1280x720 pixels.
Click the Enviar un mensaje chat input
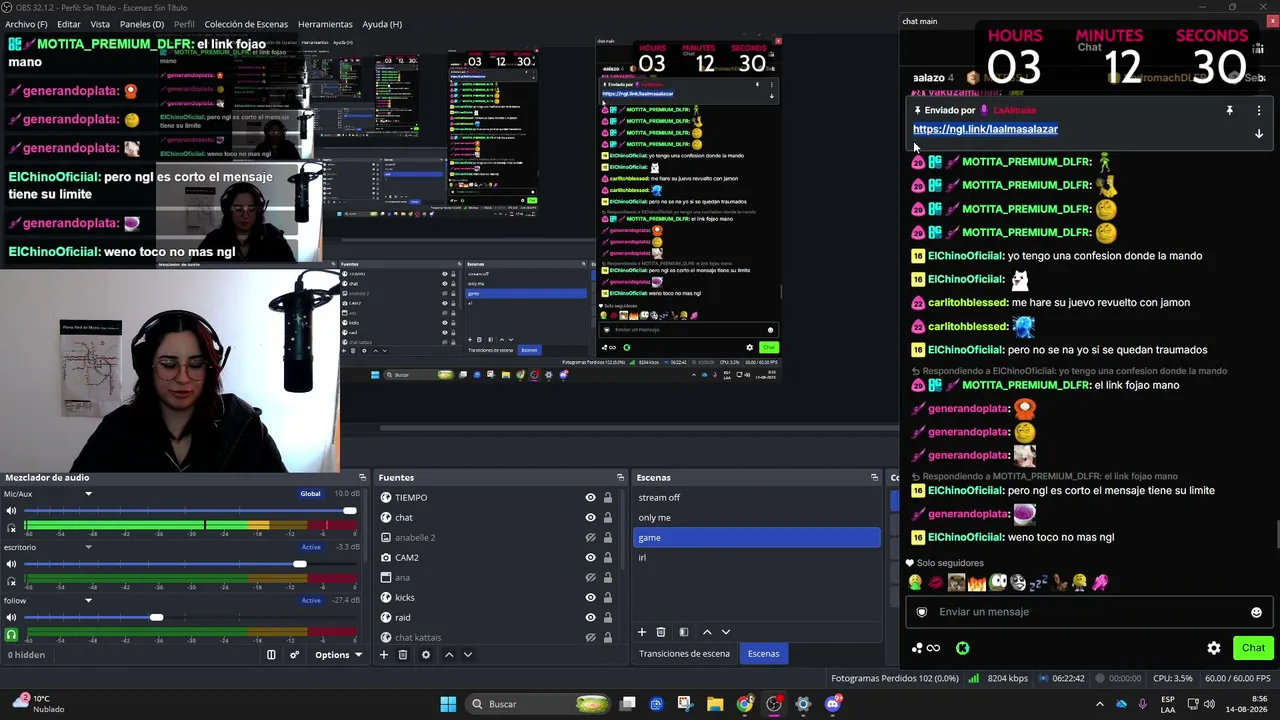1090,612
